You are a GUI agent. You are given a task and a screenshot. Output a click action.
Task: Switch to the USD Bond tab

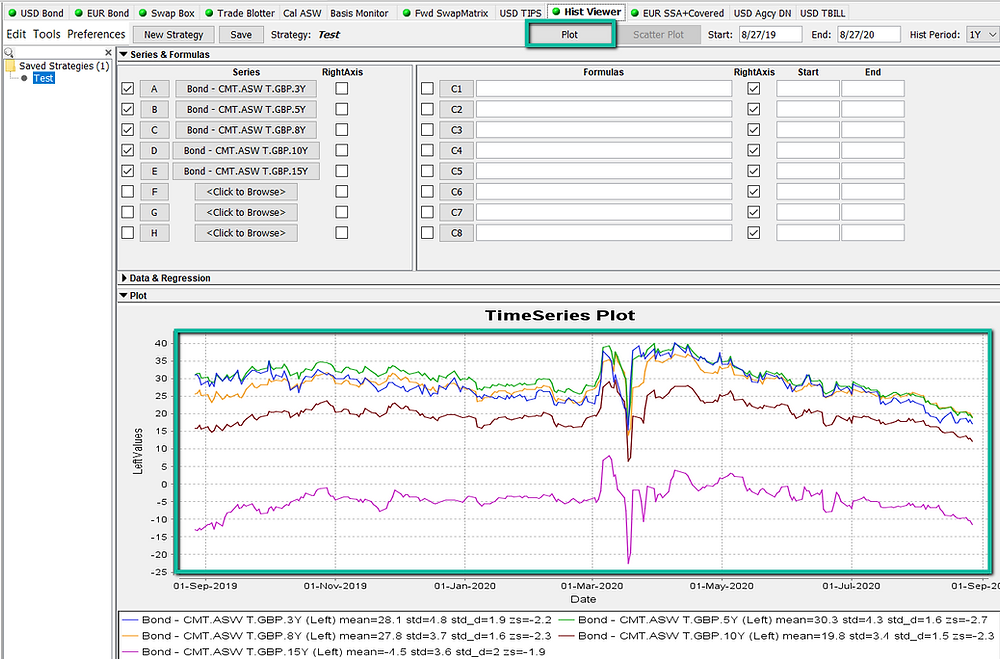pyautogui.click(x=36, y=13)
